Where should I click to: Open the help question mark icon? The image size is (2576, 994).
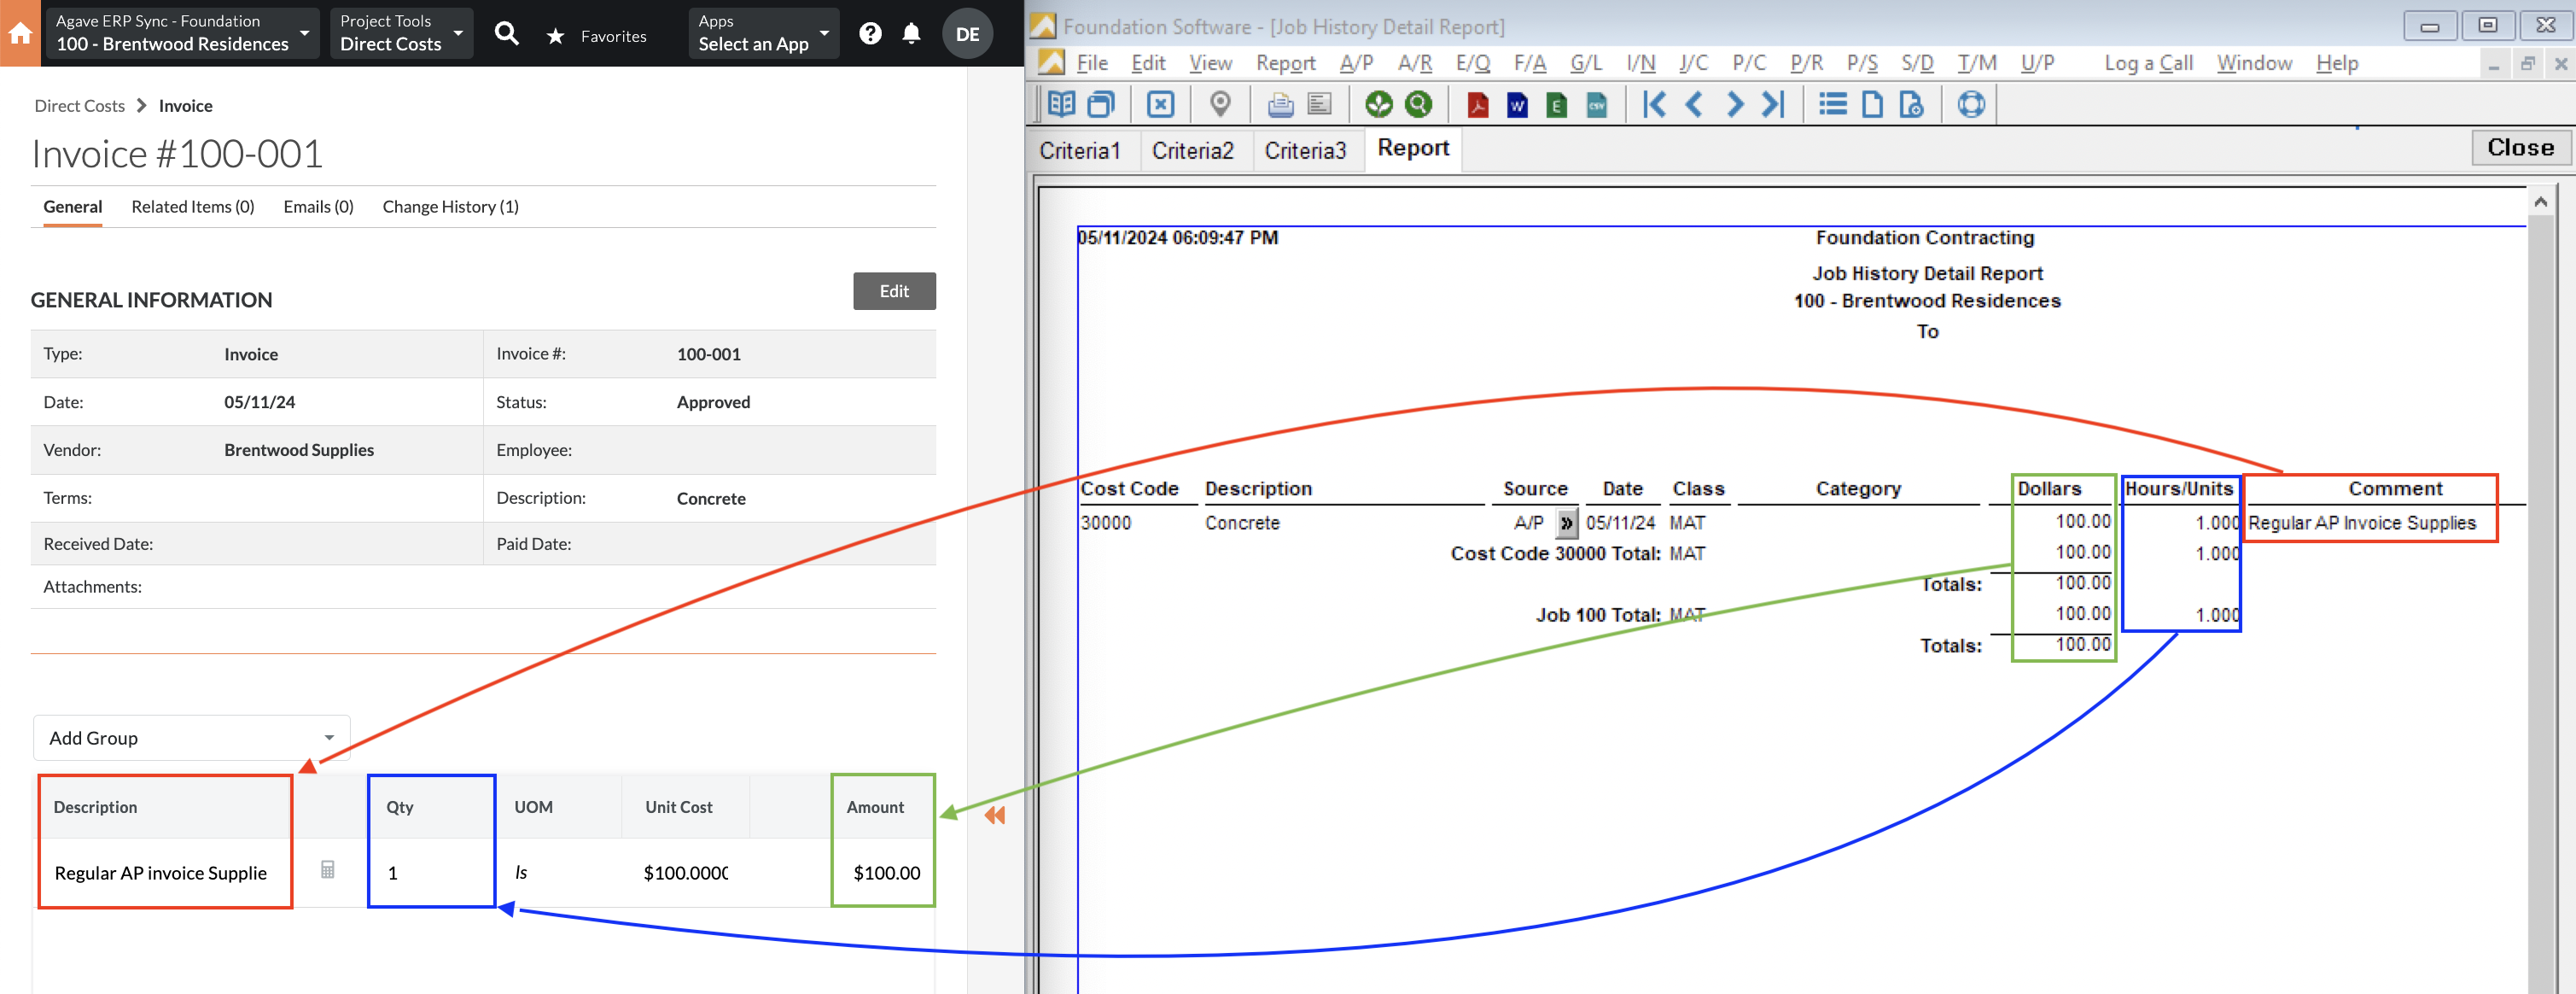(870, 34)
